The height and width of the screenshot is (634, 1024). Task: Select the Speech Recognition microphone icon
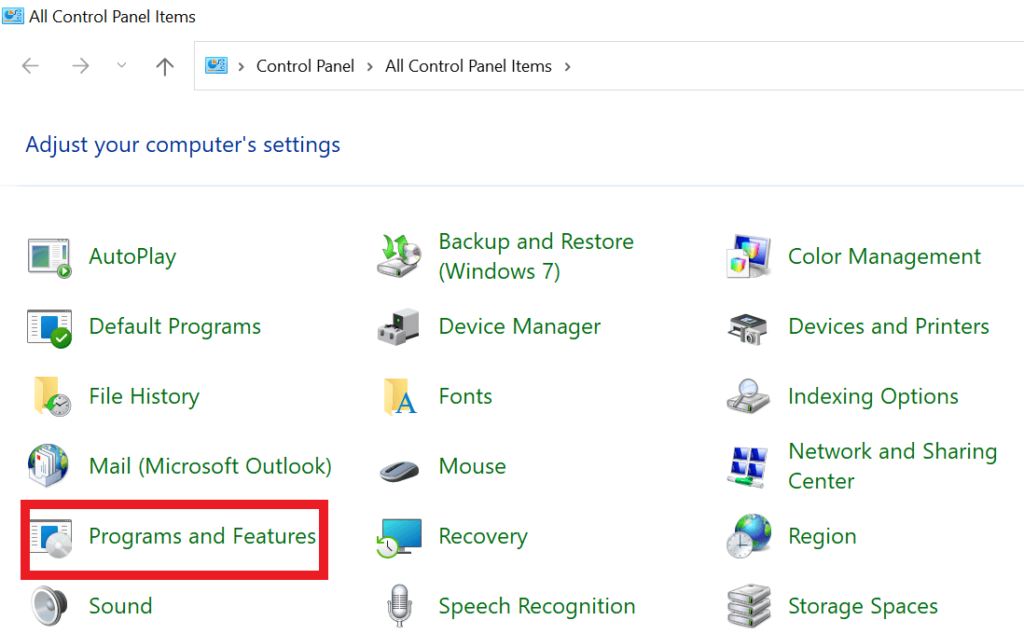(x=399, y=606)
